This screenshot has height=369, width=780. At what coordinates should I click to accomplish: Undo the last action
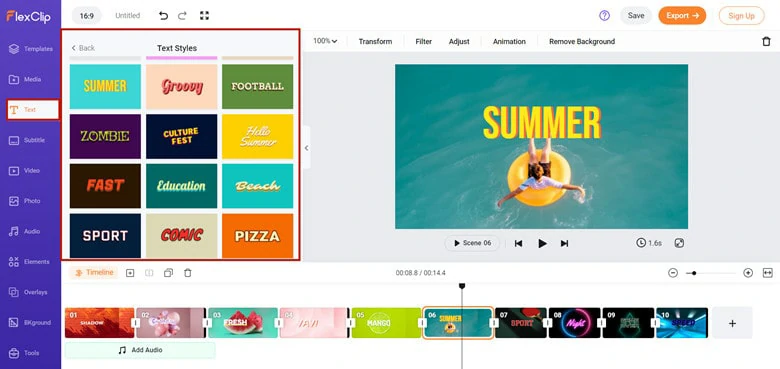(163, 16)
